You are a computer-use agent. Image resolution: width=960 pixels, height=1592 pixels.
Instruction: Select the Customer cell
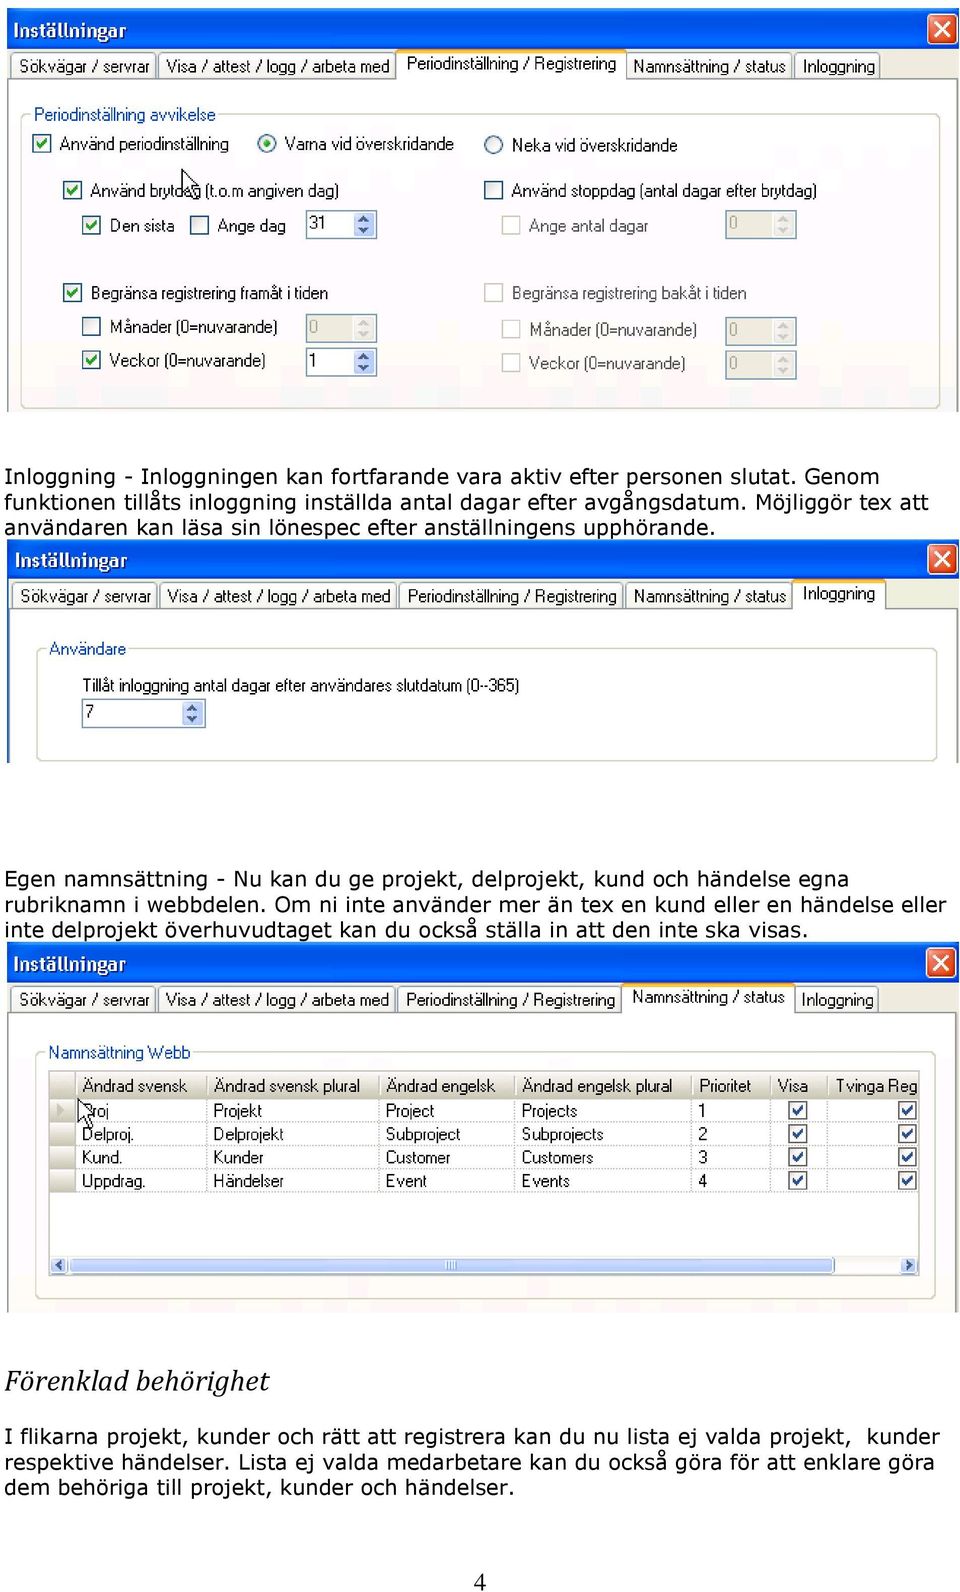[x=447, y=1157]
